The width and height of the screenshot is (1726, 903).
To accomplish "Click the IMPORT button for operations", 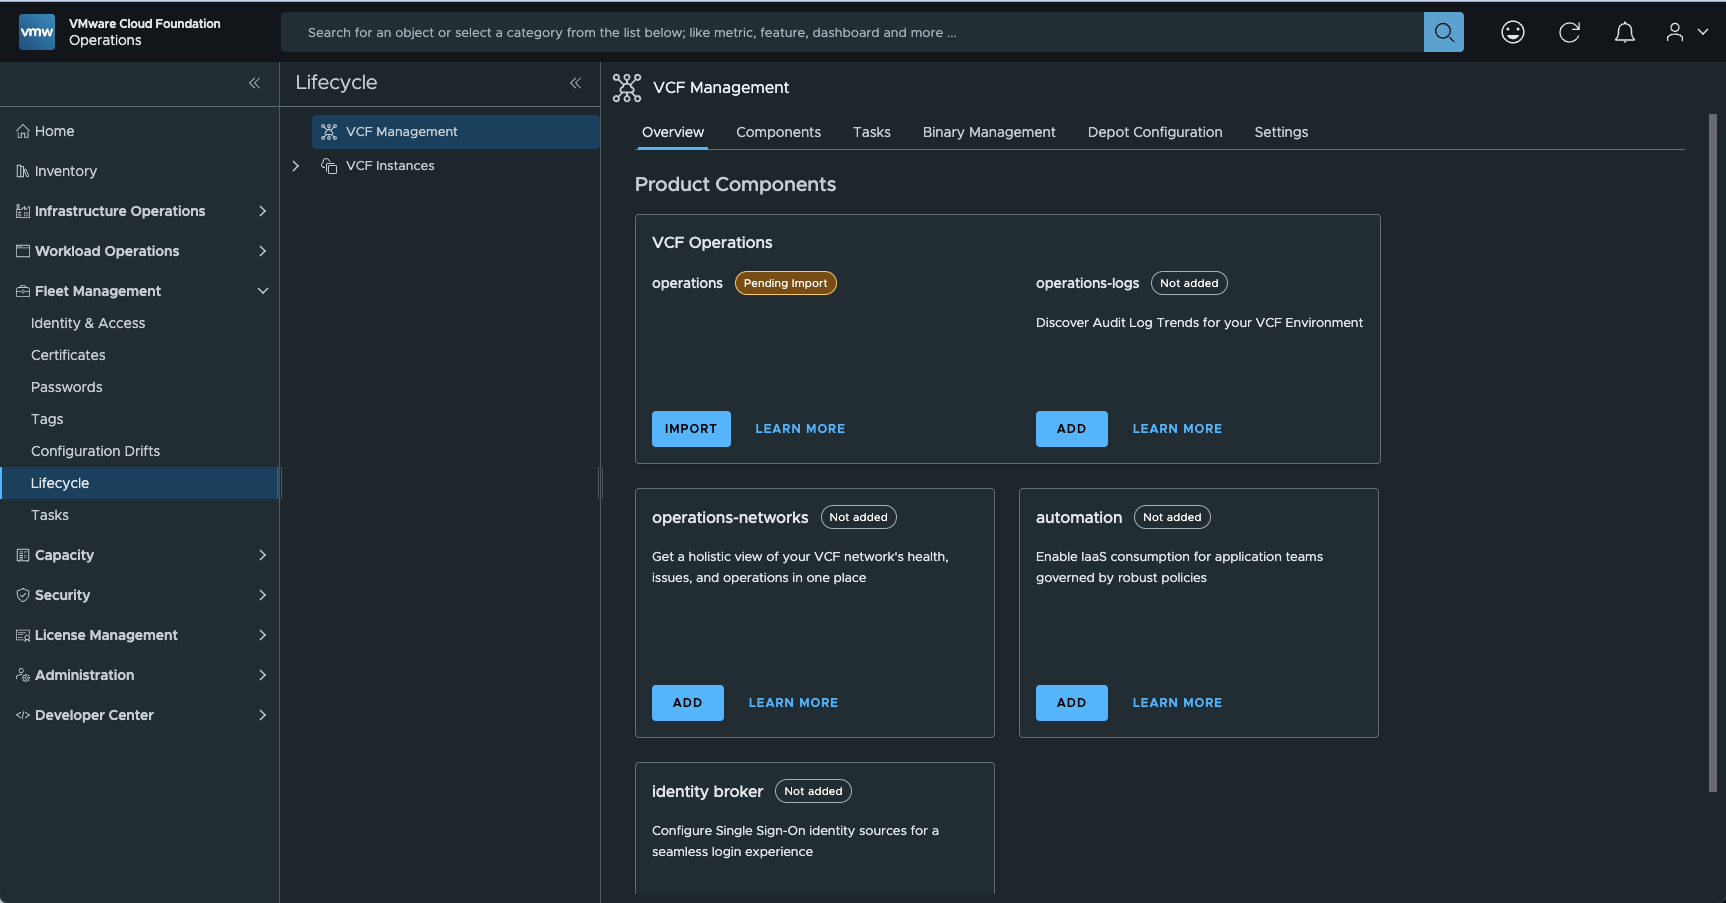I will (x=691, y=429).
